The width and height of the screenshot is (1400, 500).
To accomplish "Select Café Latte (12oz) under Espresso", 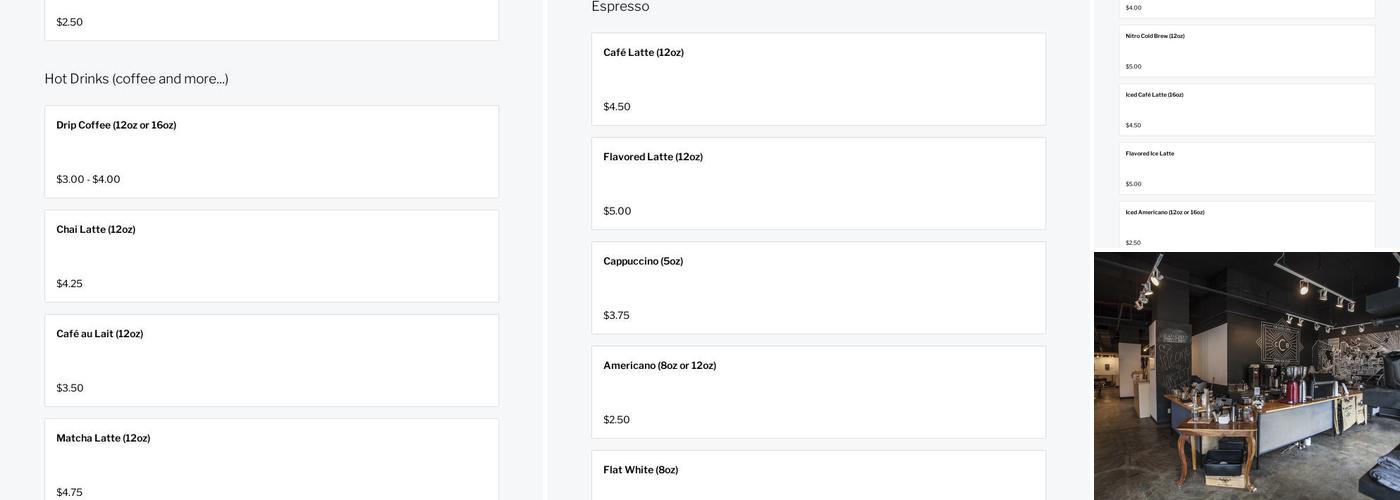I will (818, 79).
